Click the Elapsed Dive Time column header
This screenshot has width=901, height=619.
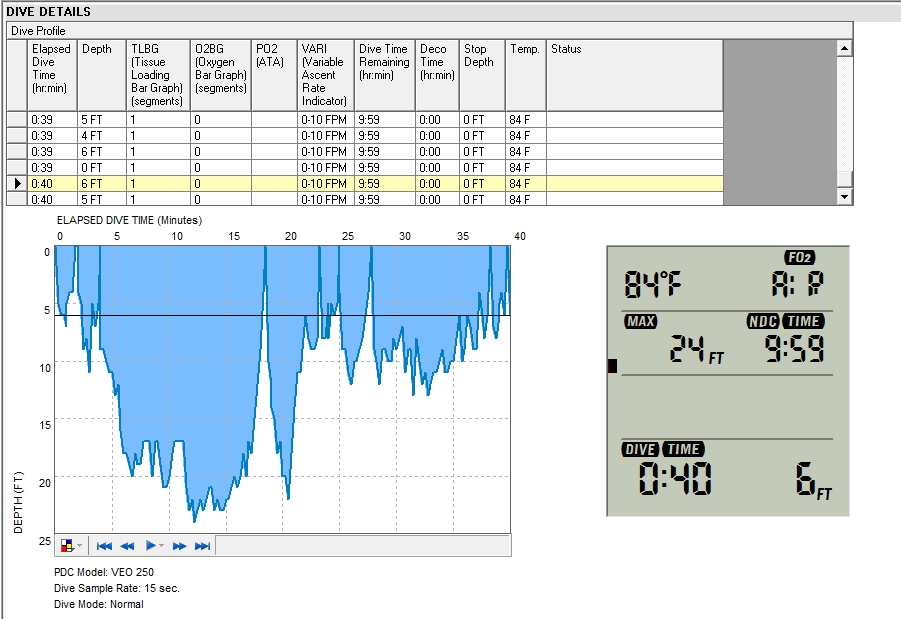[x=52, y=75]
